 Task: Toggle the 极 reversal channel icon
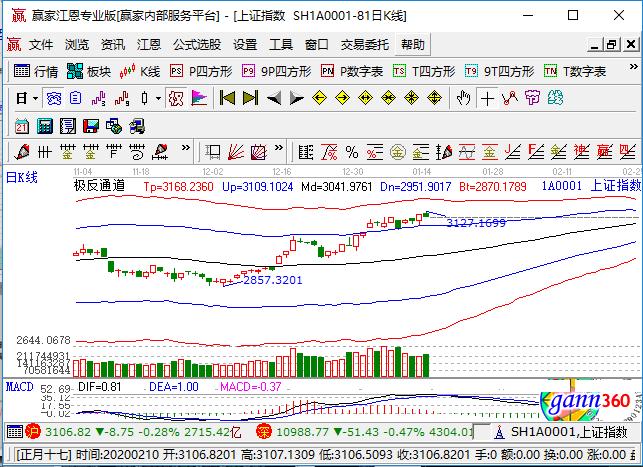(176, 98)
